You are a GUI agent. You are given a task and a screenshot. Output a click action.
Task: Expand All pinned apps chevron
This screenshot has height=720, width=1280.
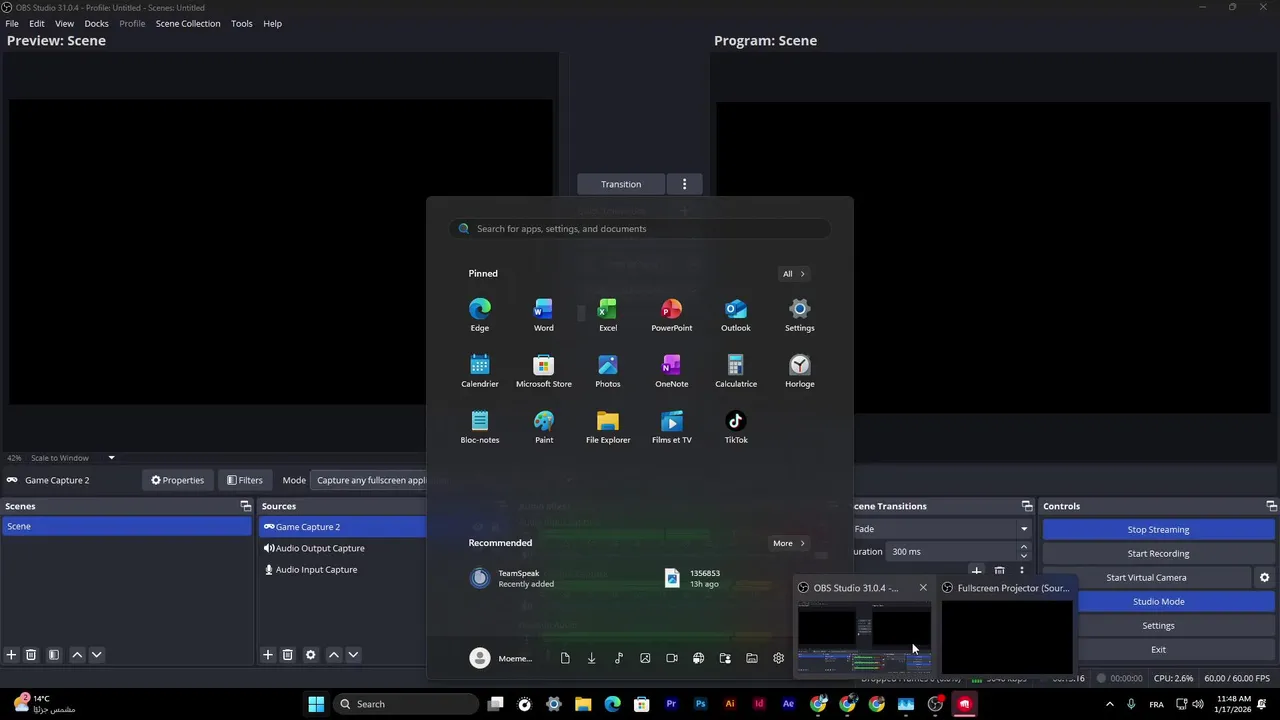(793, 274)
